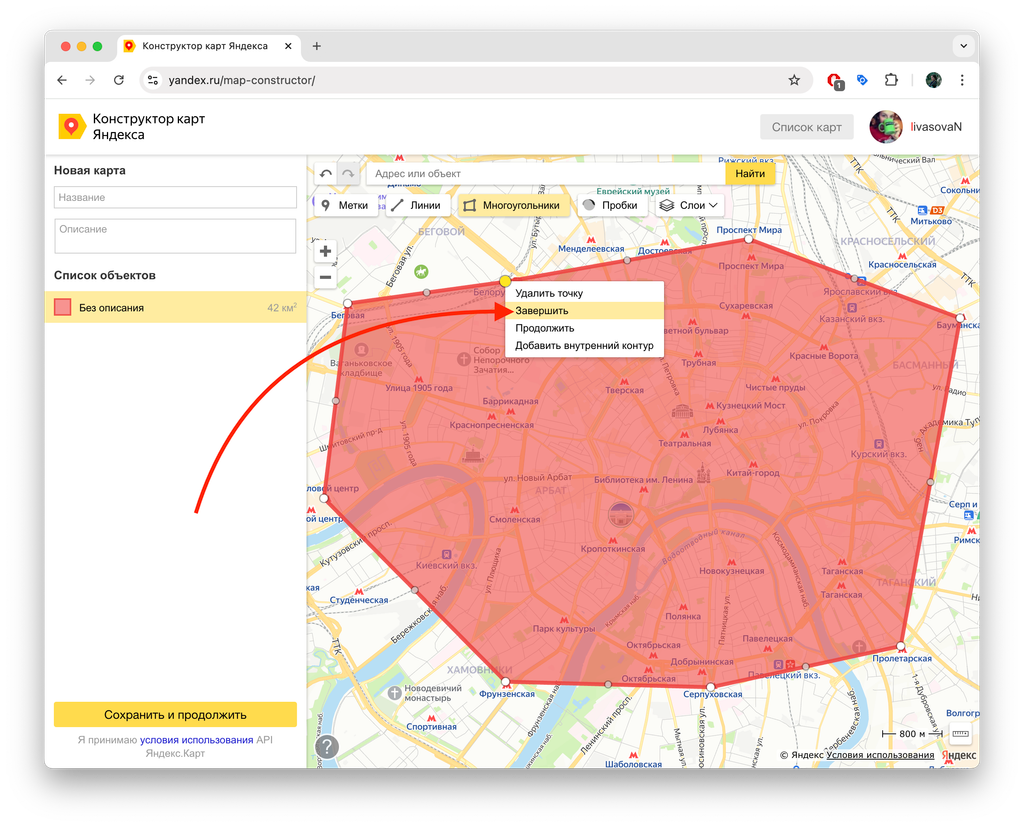
Task: Open Условия использования link on map
Action: pyautogui.click(x=880, y=755)
